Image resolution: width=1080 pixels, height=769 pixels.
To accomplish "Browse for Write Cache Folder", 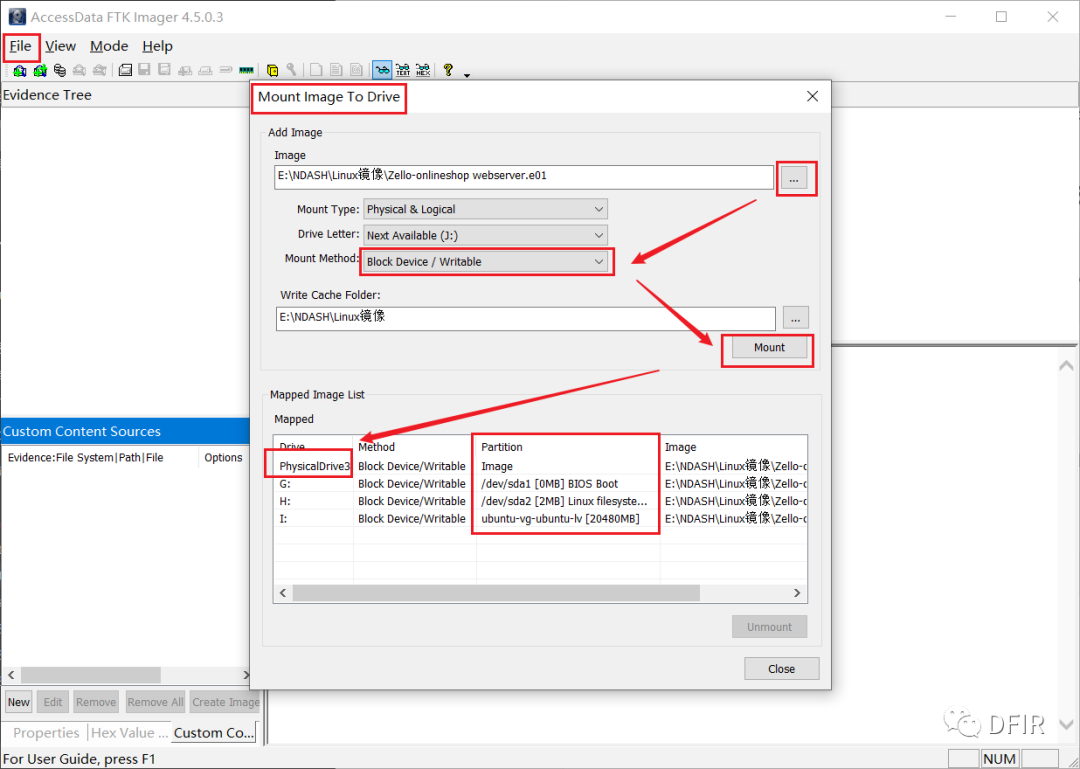I will (x=796, y=318).
